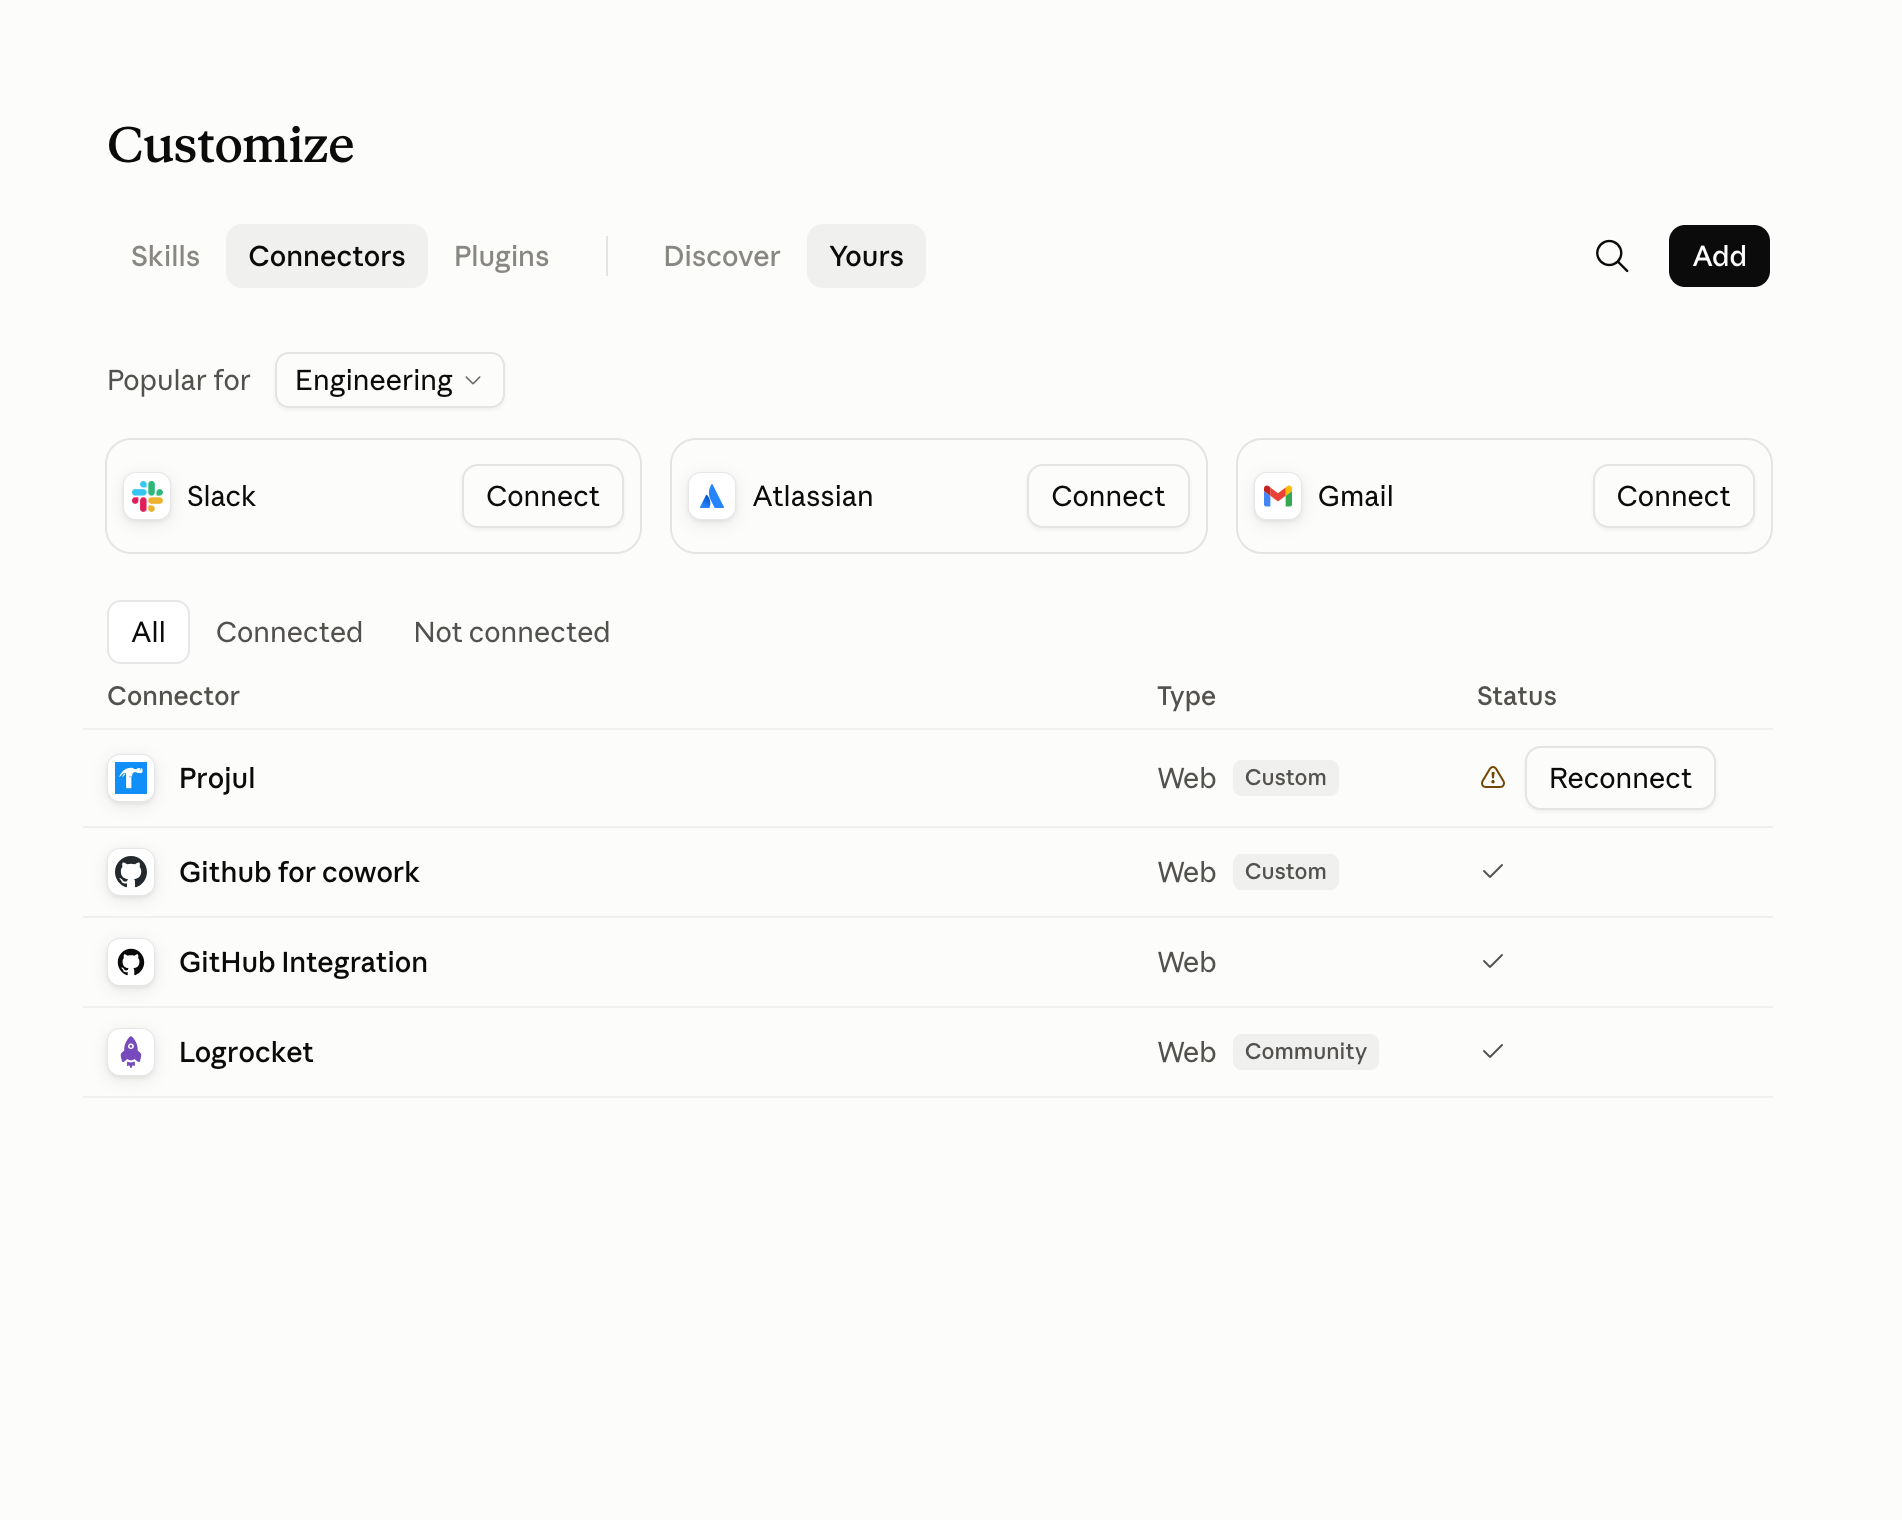Click the Projul connector icon
This screenshot has width=1902, height=1520.
[131, 778]
